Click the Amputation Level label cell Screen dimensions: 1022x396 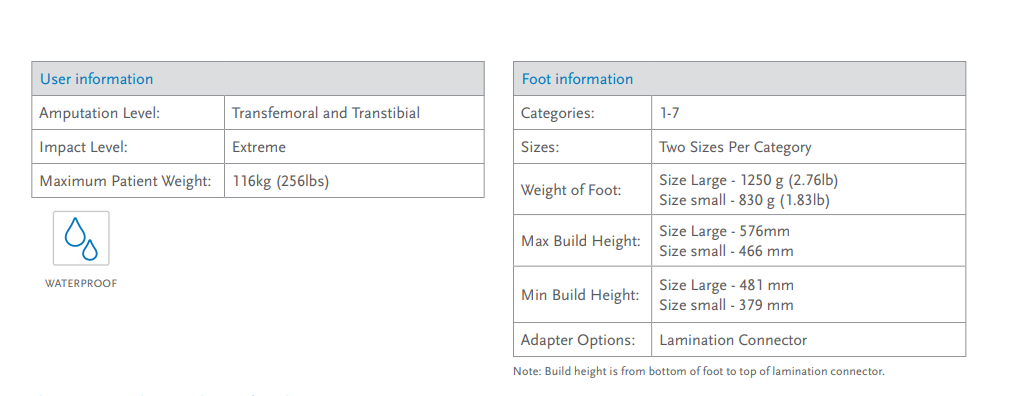click(128, 113)
